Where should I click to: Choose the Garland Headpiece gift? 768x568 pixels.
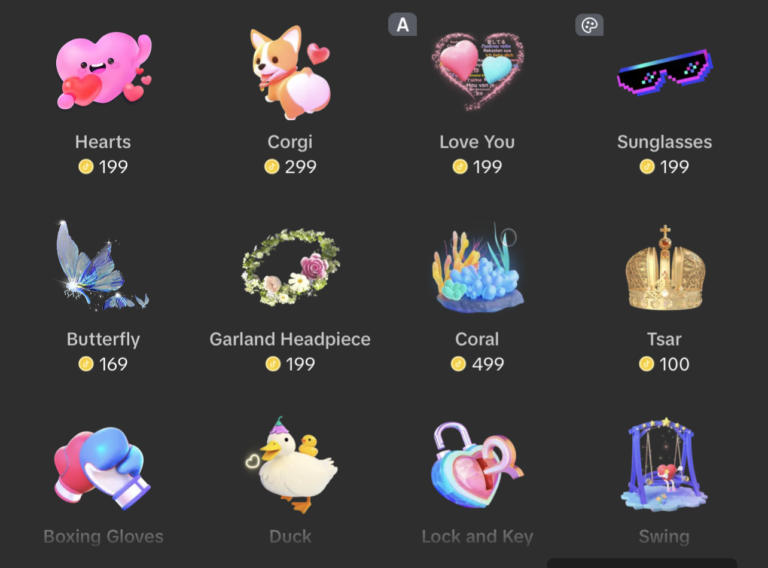tap(290, 267)
